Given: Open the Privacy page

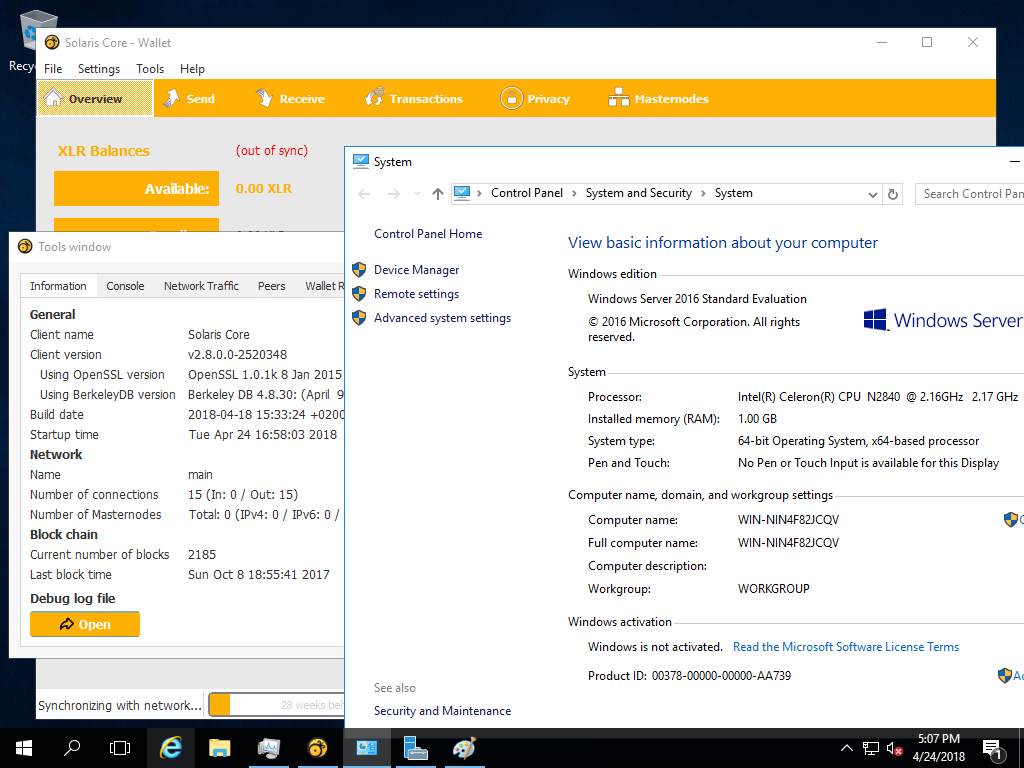Looking at the screenshot, I should 535,99.
